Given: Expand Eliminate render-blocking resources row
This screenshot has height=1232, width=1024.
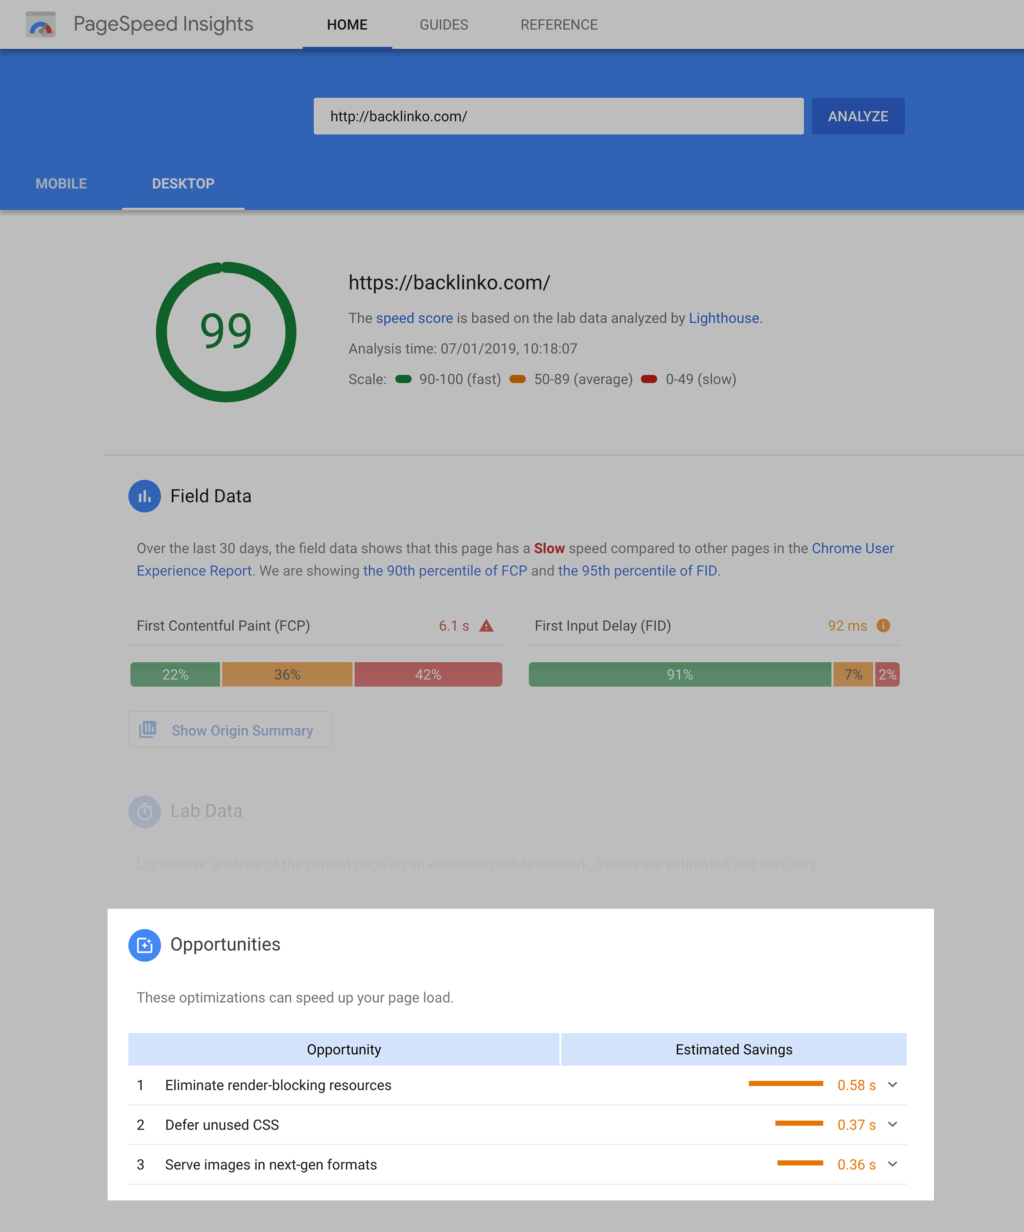Looking at the screenshot, I should (893, 1085).
